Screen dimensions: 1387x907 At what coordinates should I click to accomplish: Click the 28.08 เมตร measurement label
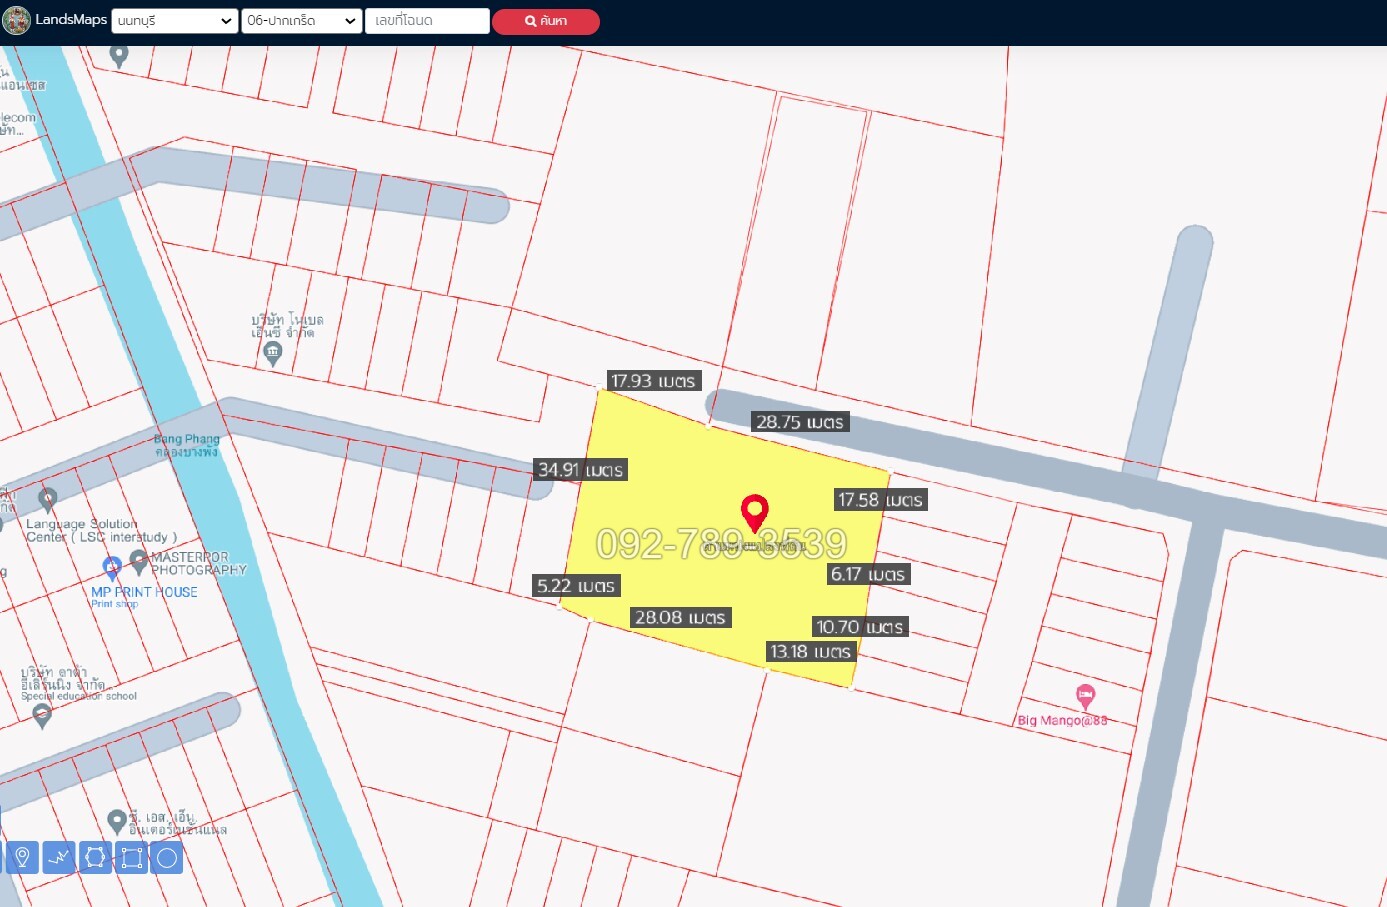[x=680, y=618]
